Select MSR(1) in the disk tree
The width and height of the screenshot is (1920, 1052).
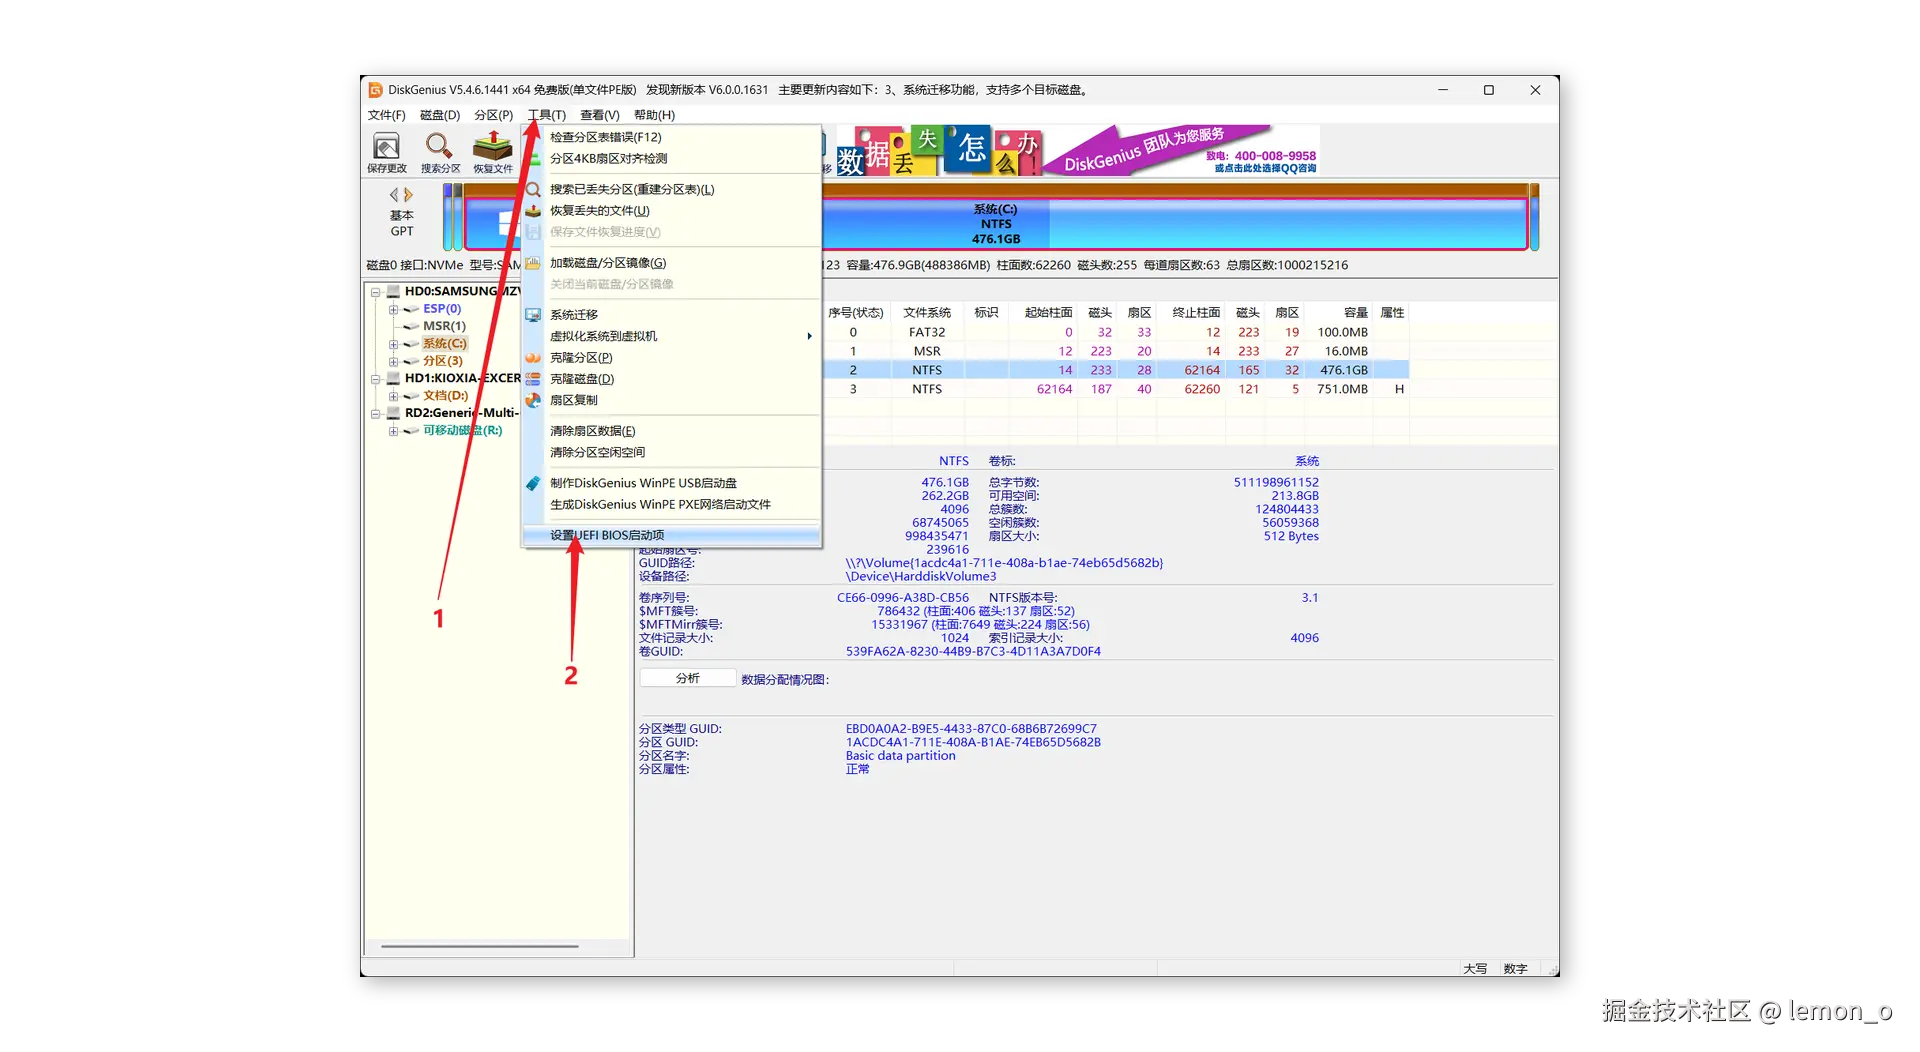click(444, 326)
